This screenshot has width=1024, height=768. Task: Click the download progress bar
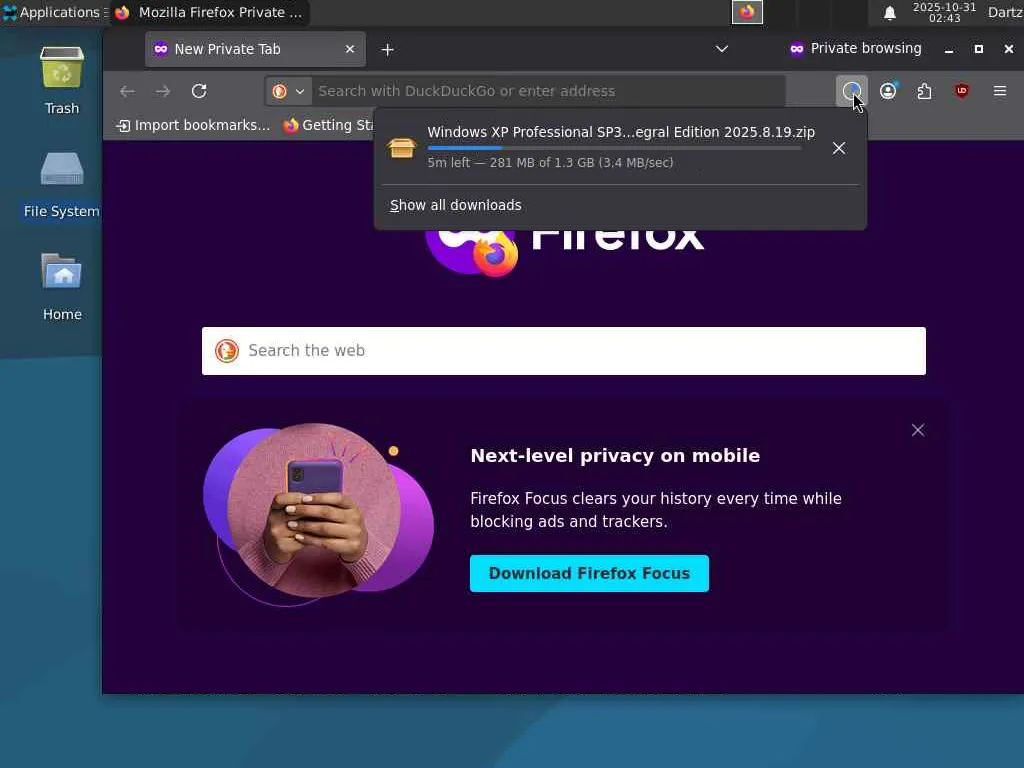(x=614, y=148)
